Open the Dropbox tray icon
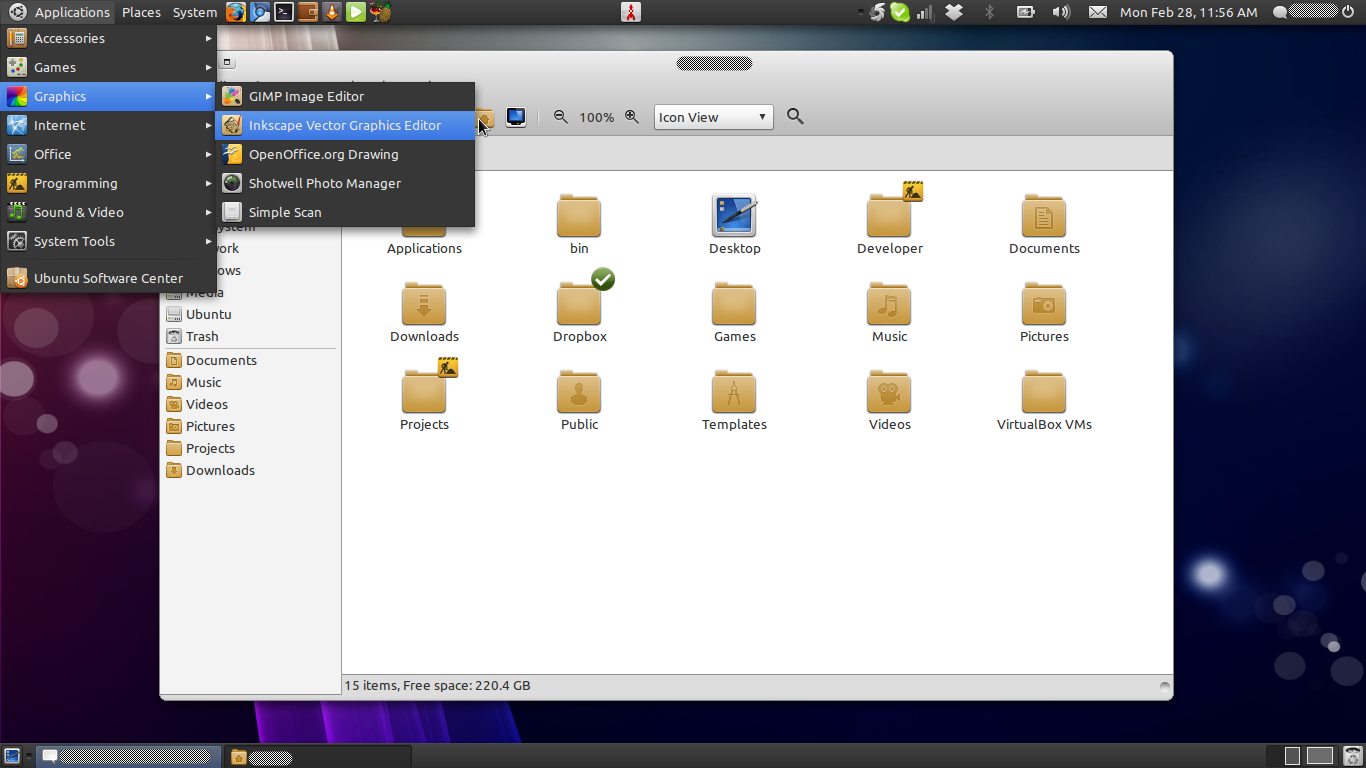The height and width of the screenshot is (768, 1366). (954, 12)
